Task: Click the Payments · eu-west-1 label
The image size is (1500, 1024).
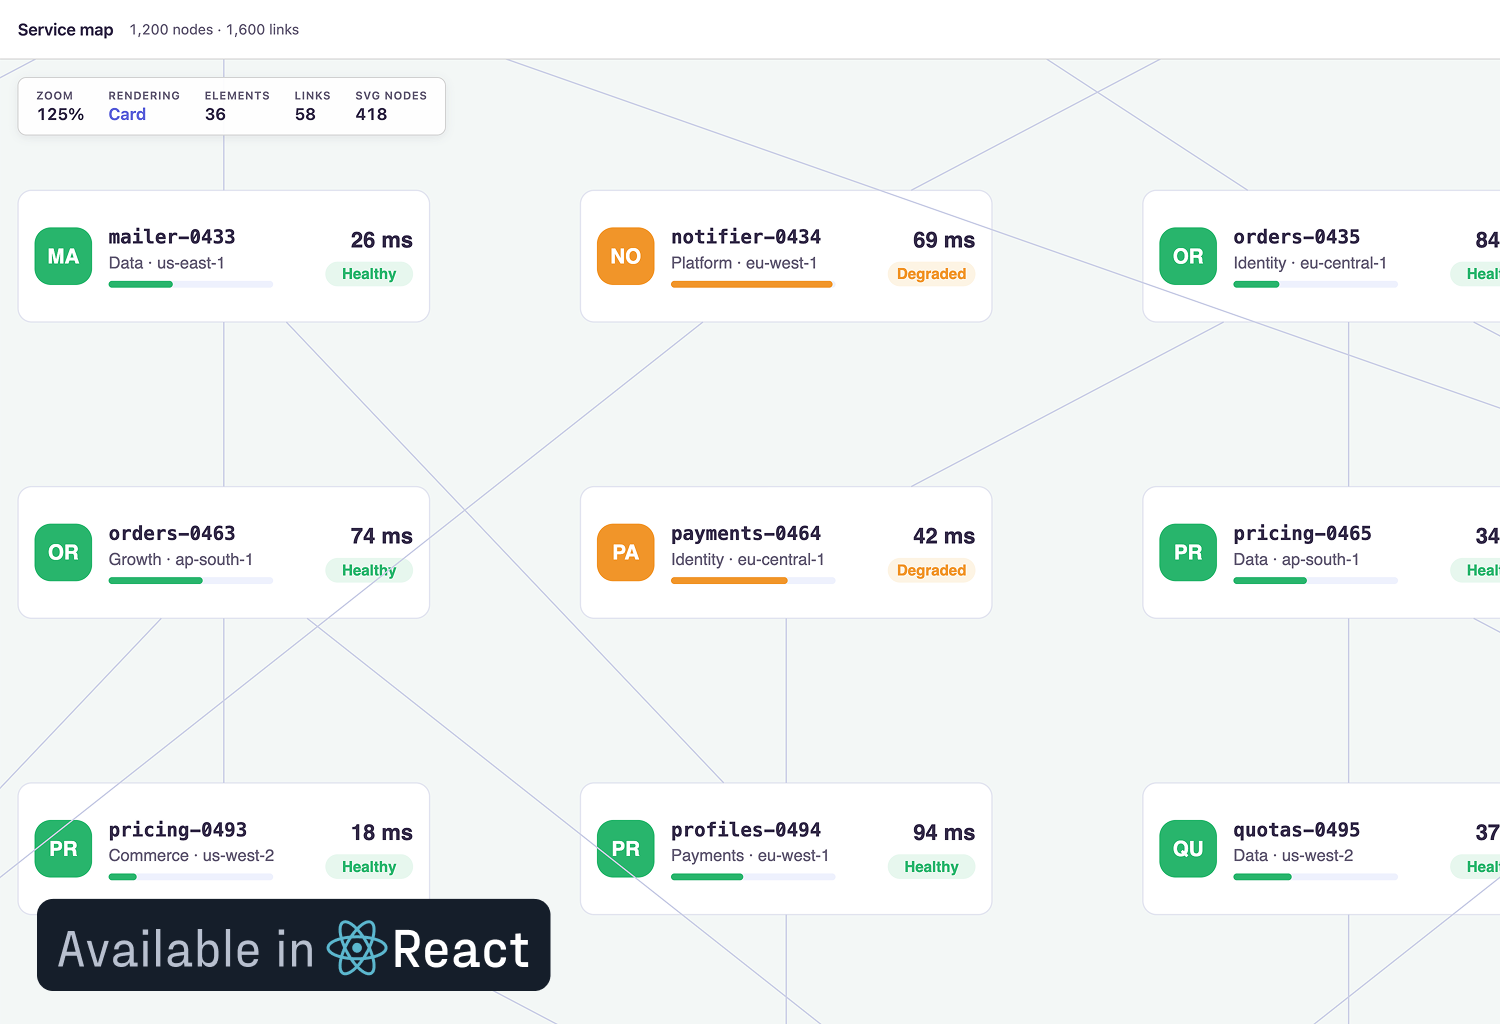Action: click(750, 856)
